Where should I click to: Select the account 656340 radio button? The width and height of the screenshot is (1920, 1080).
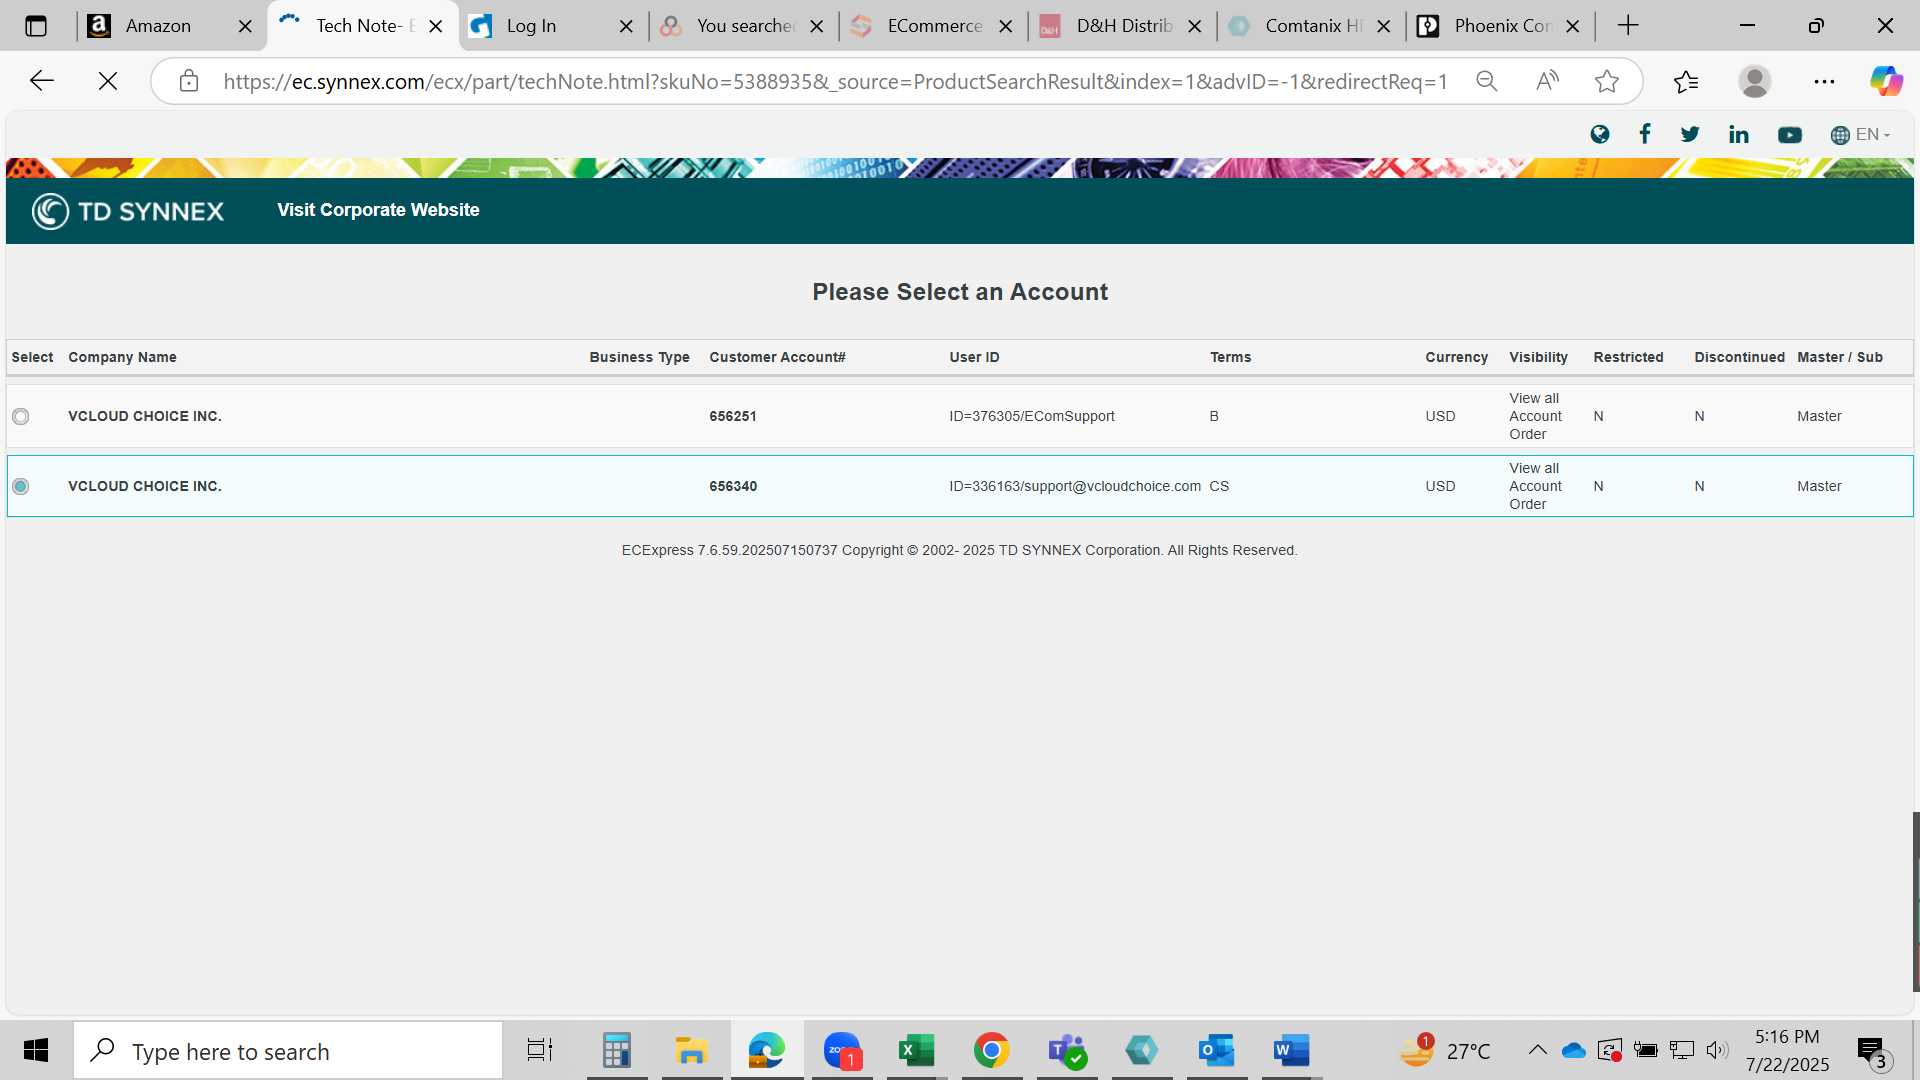(x=21, y=486)
